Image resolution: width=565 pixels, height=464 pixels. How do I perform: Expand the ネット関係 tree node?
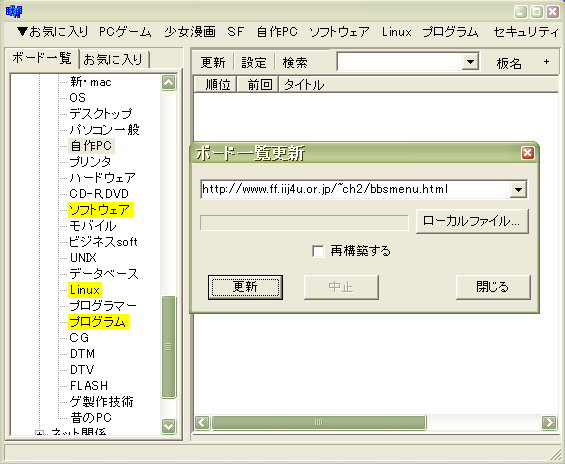tap(39, 433)
